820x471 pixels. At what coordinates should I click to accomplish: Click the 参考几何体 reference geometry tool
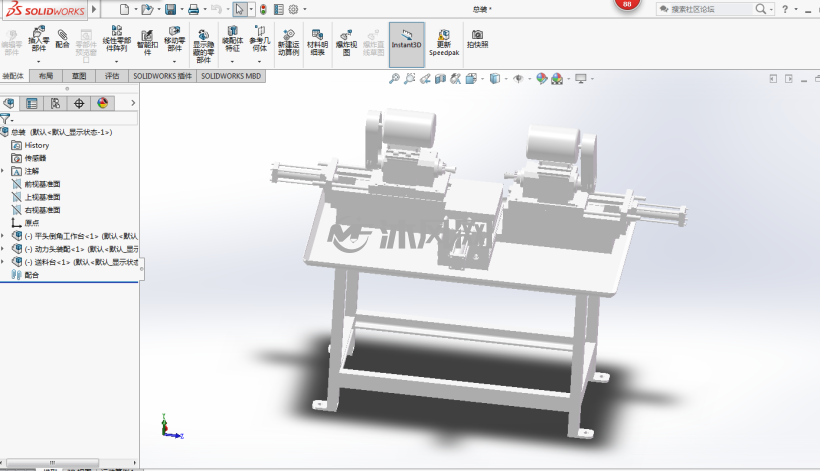point(260,39)
